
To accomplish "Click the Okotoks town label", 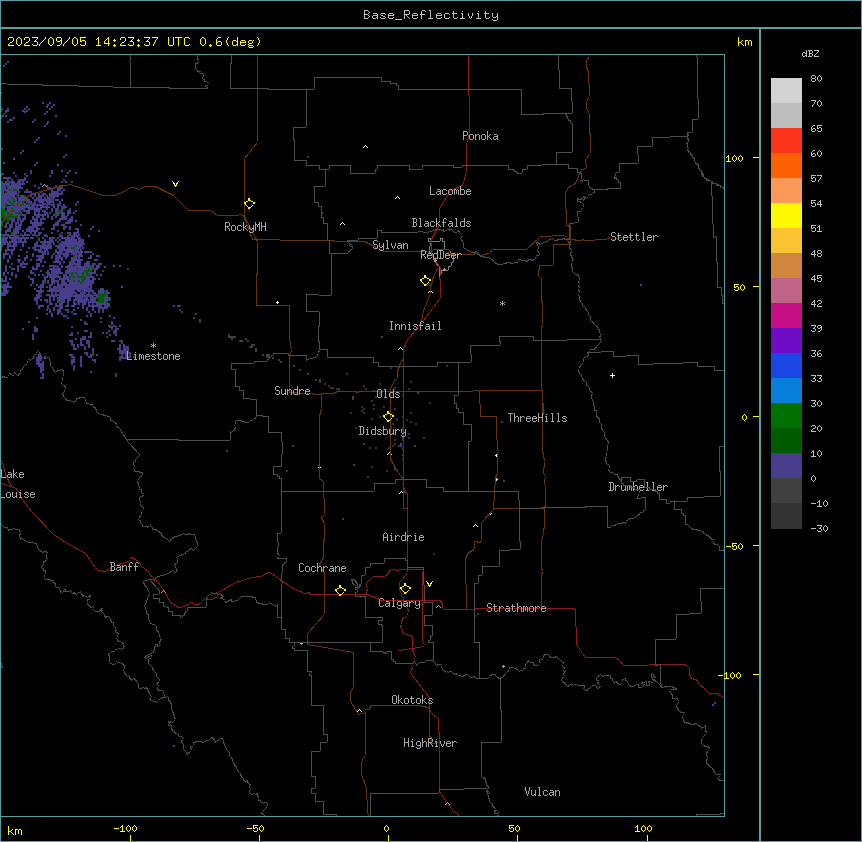I will tap(412, 700).
